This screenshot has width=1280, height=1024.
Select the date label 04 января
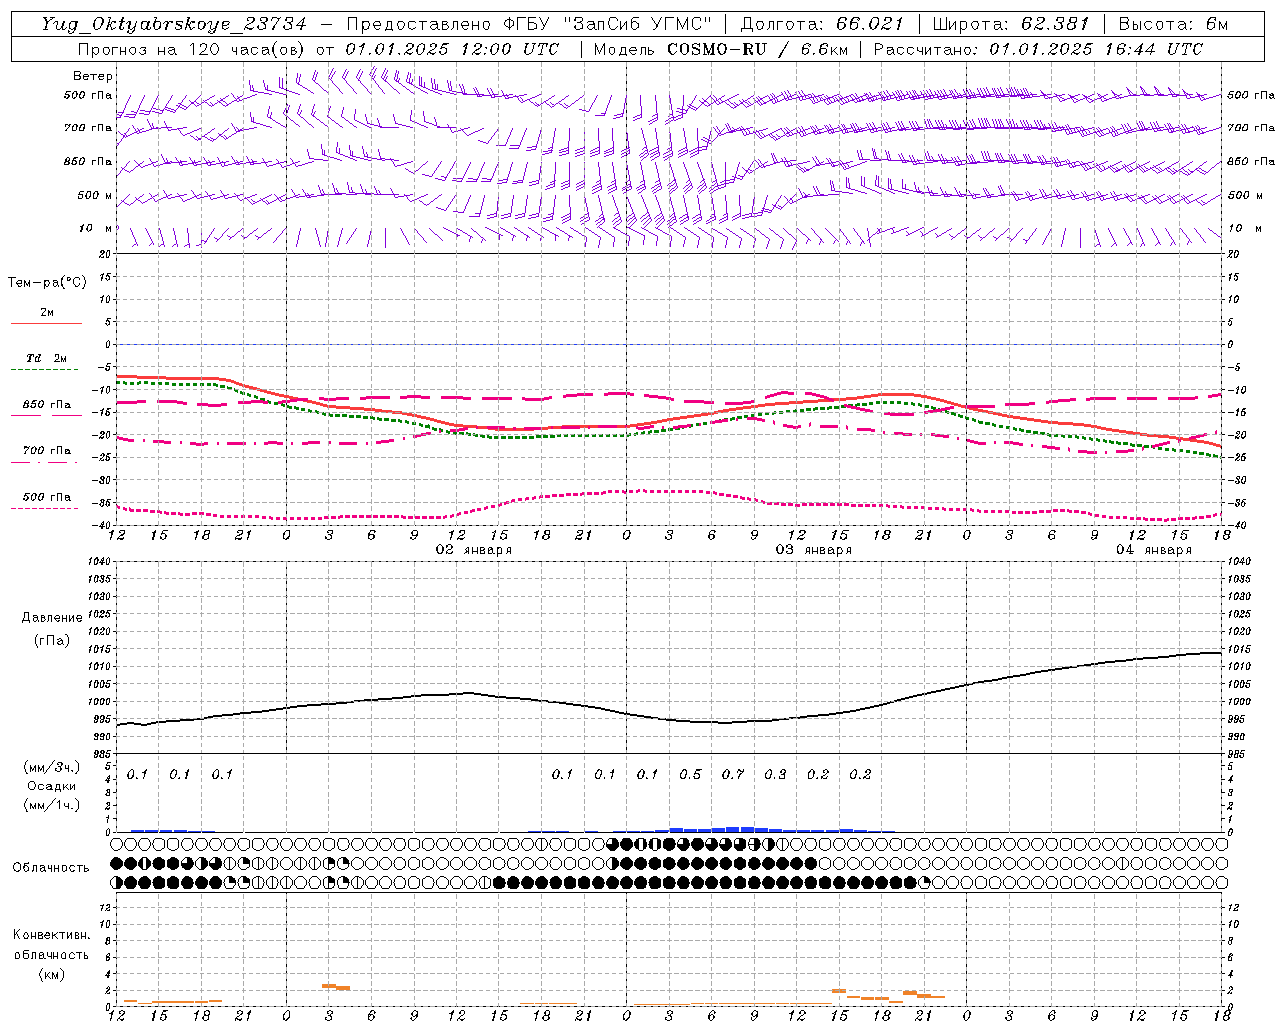click(x=1154, y=550)
